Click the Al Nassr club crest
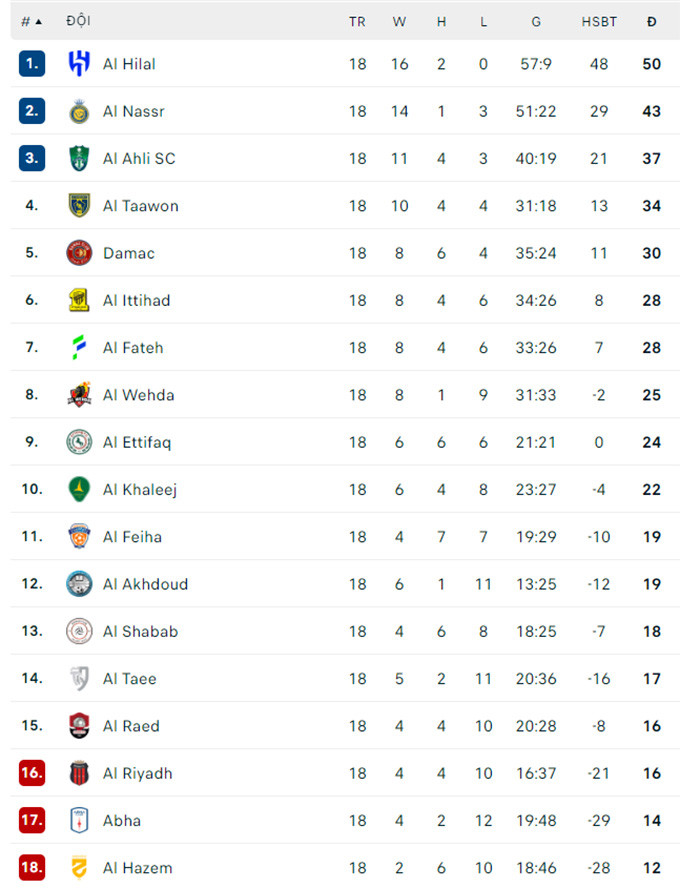 pyautogui.click(x=79, y=111)
